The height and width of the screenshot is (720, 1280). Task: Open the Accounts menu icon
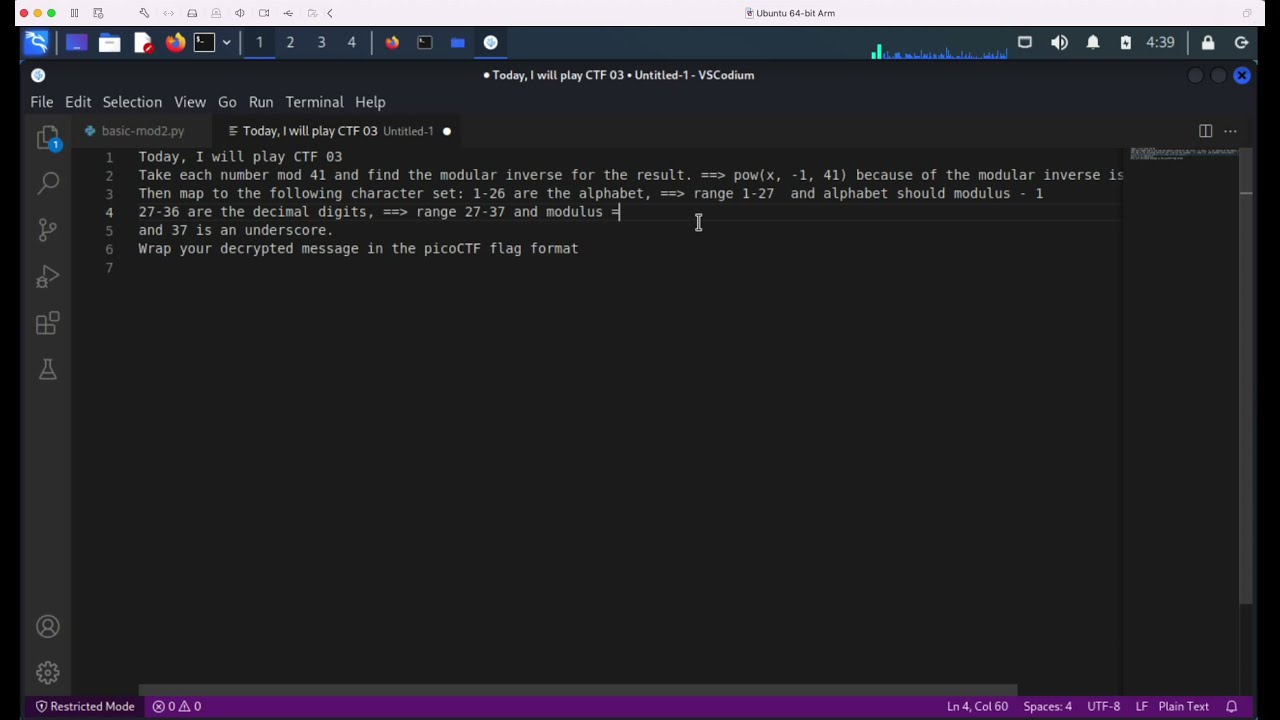click(x=47, y=627)
